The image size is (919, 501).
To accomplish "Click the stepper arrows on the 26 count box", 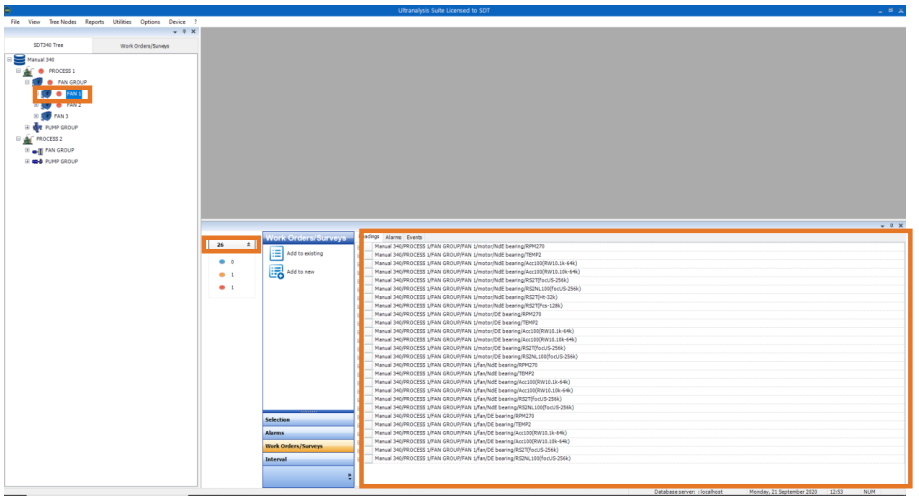I will pyautogui.click(x=248, y=244).
